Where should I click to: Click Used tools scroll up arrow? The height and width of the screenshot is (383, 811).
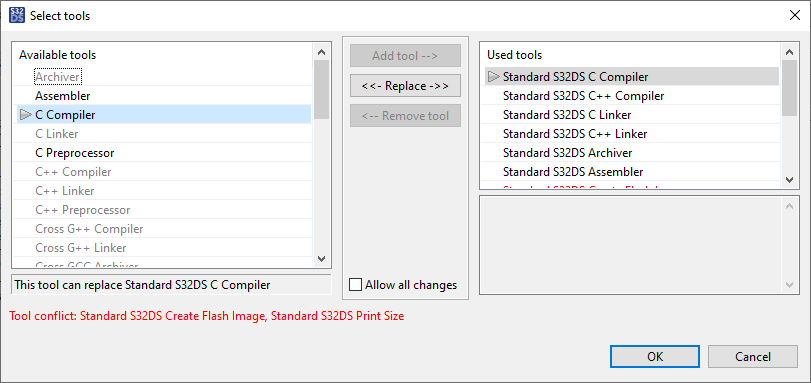pos(789,52)
